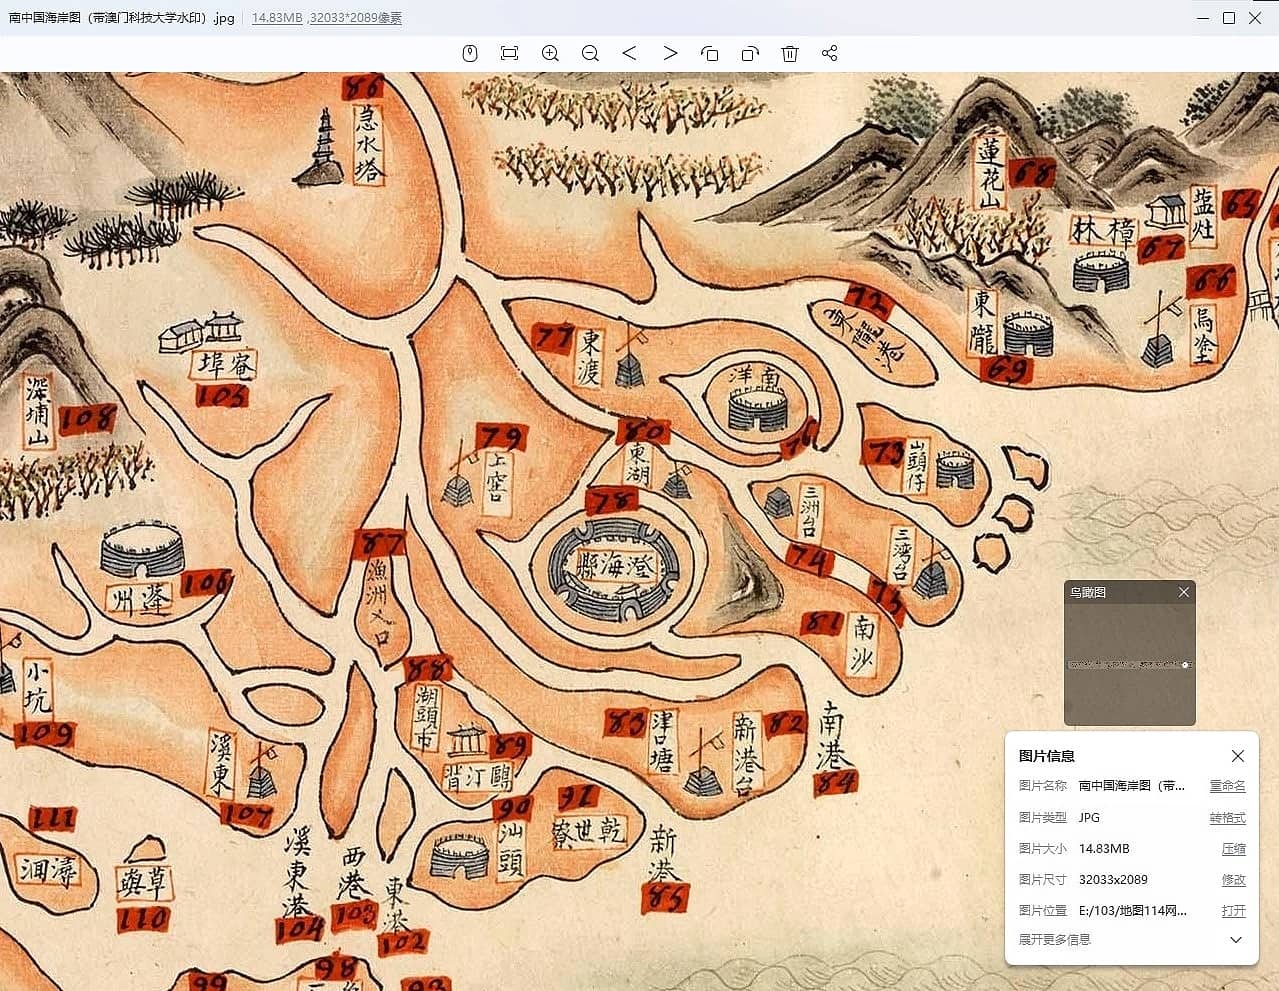Image resolution: width=1279 pixels, height=991 pixels.
Task: Expand 展开更多信息 chevron
Action: [x=1236, y=940]
